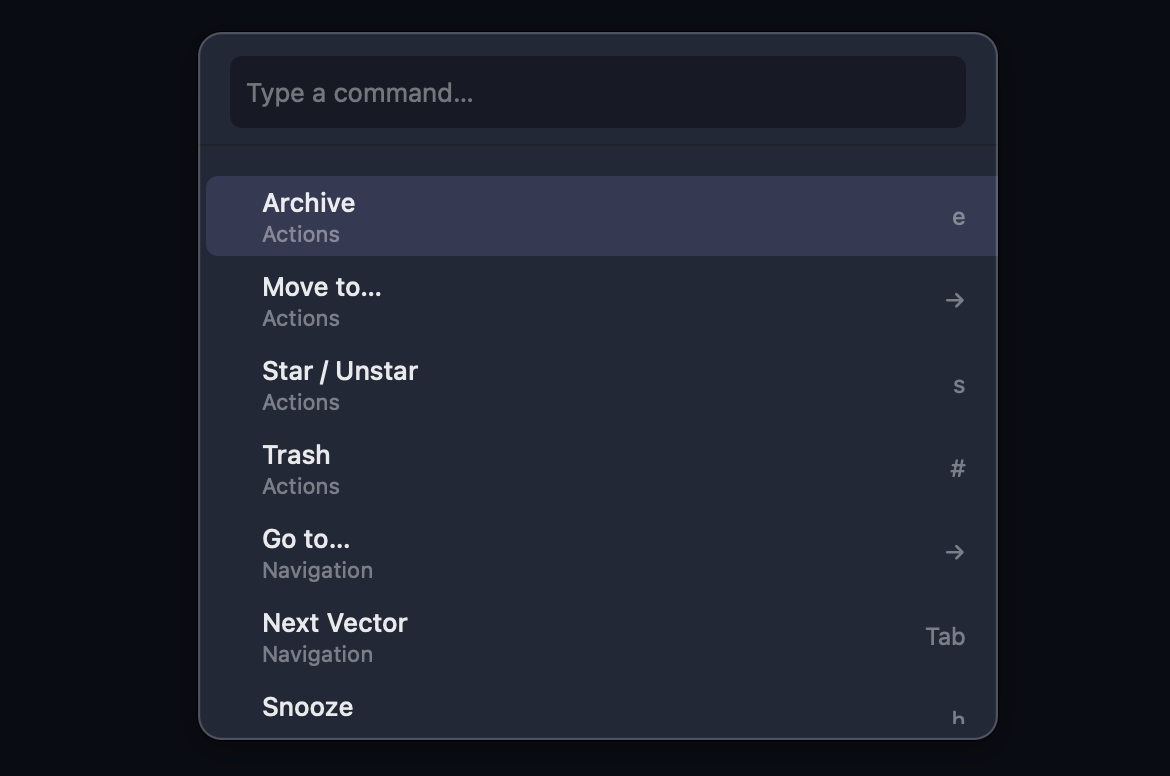Click the 'e' shortcut label for Archive
This screenshot has width=1170, height=776.
pos(959,216)
